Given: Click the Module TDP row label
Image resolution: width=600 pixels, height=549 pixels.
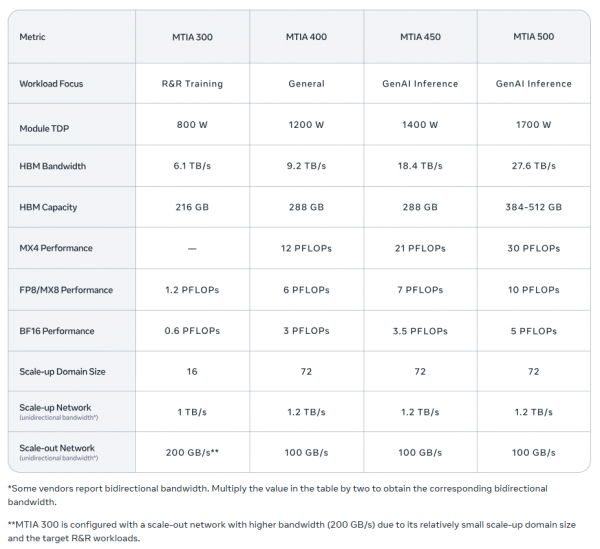Looking at the screenshot, I should click(44, 126).
